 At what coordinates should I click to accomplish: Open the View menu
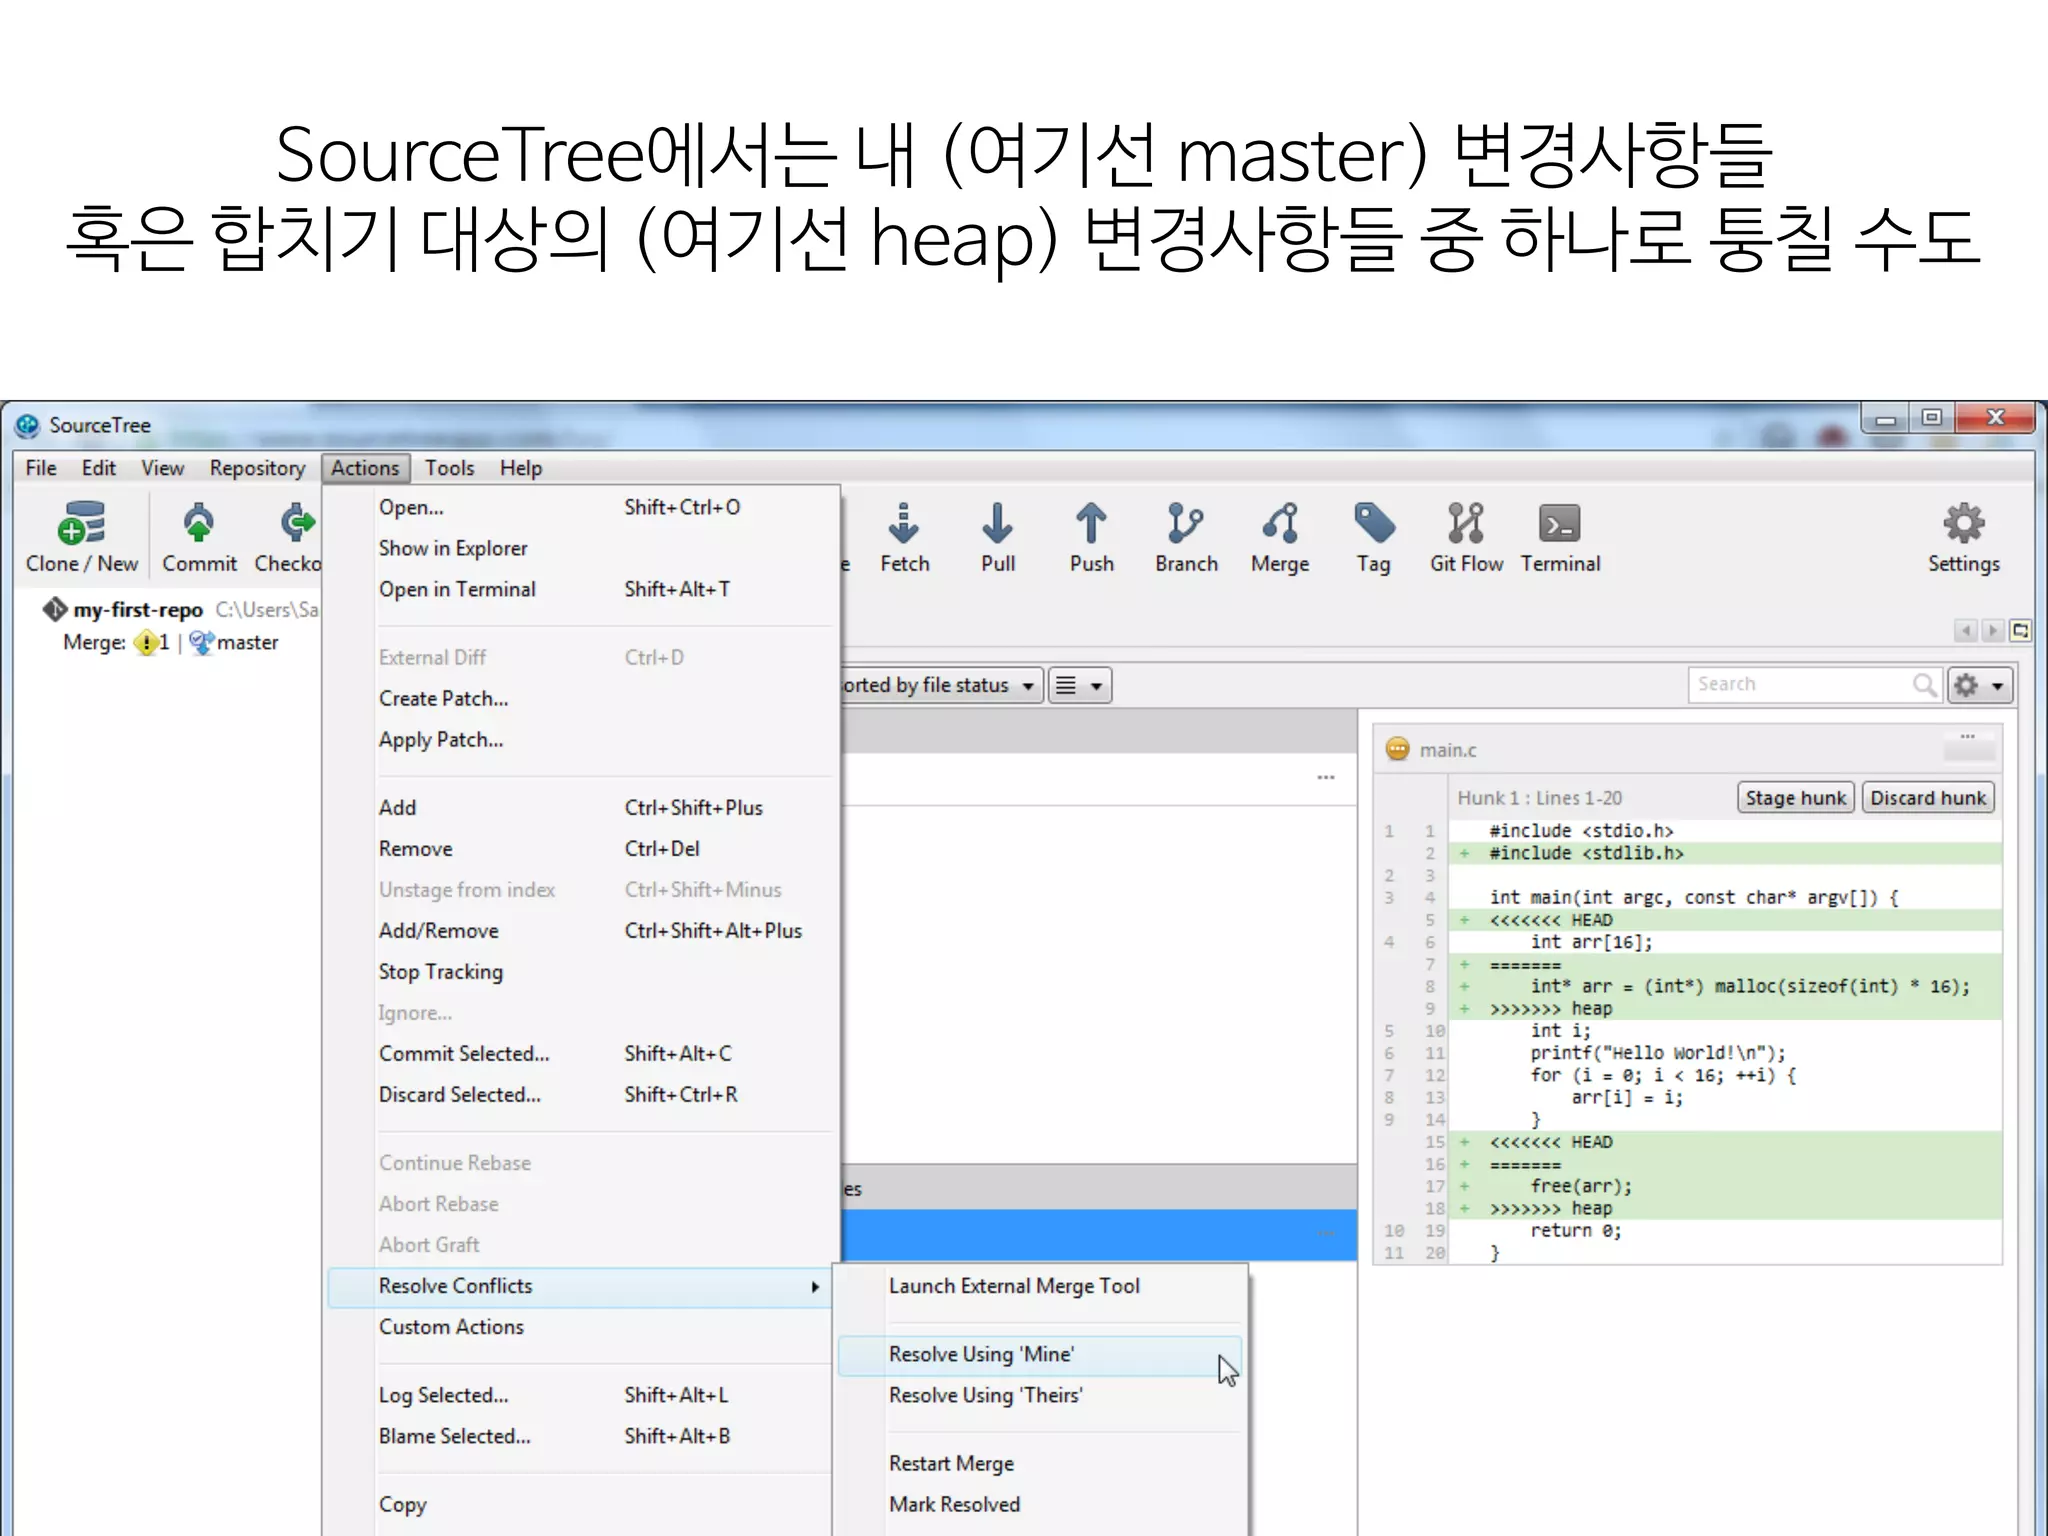click(x=162, y=468)
